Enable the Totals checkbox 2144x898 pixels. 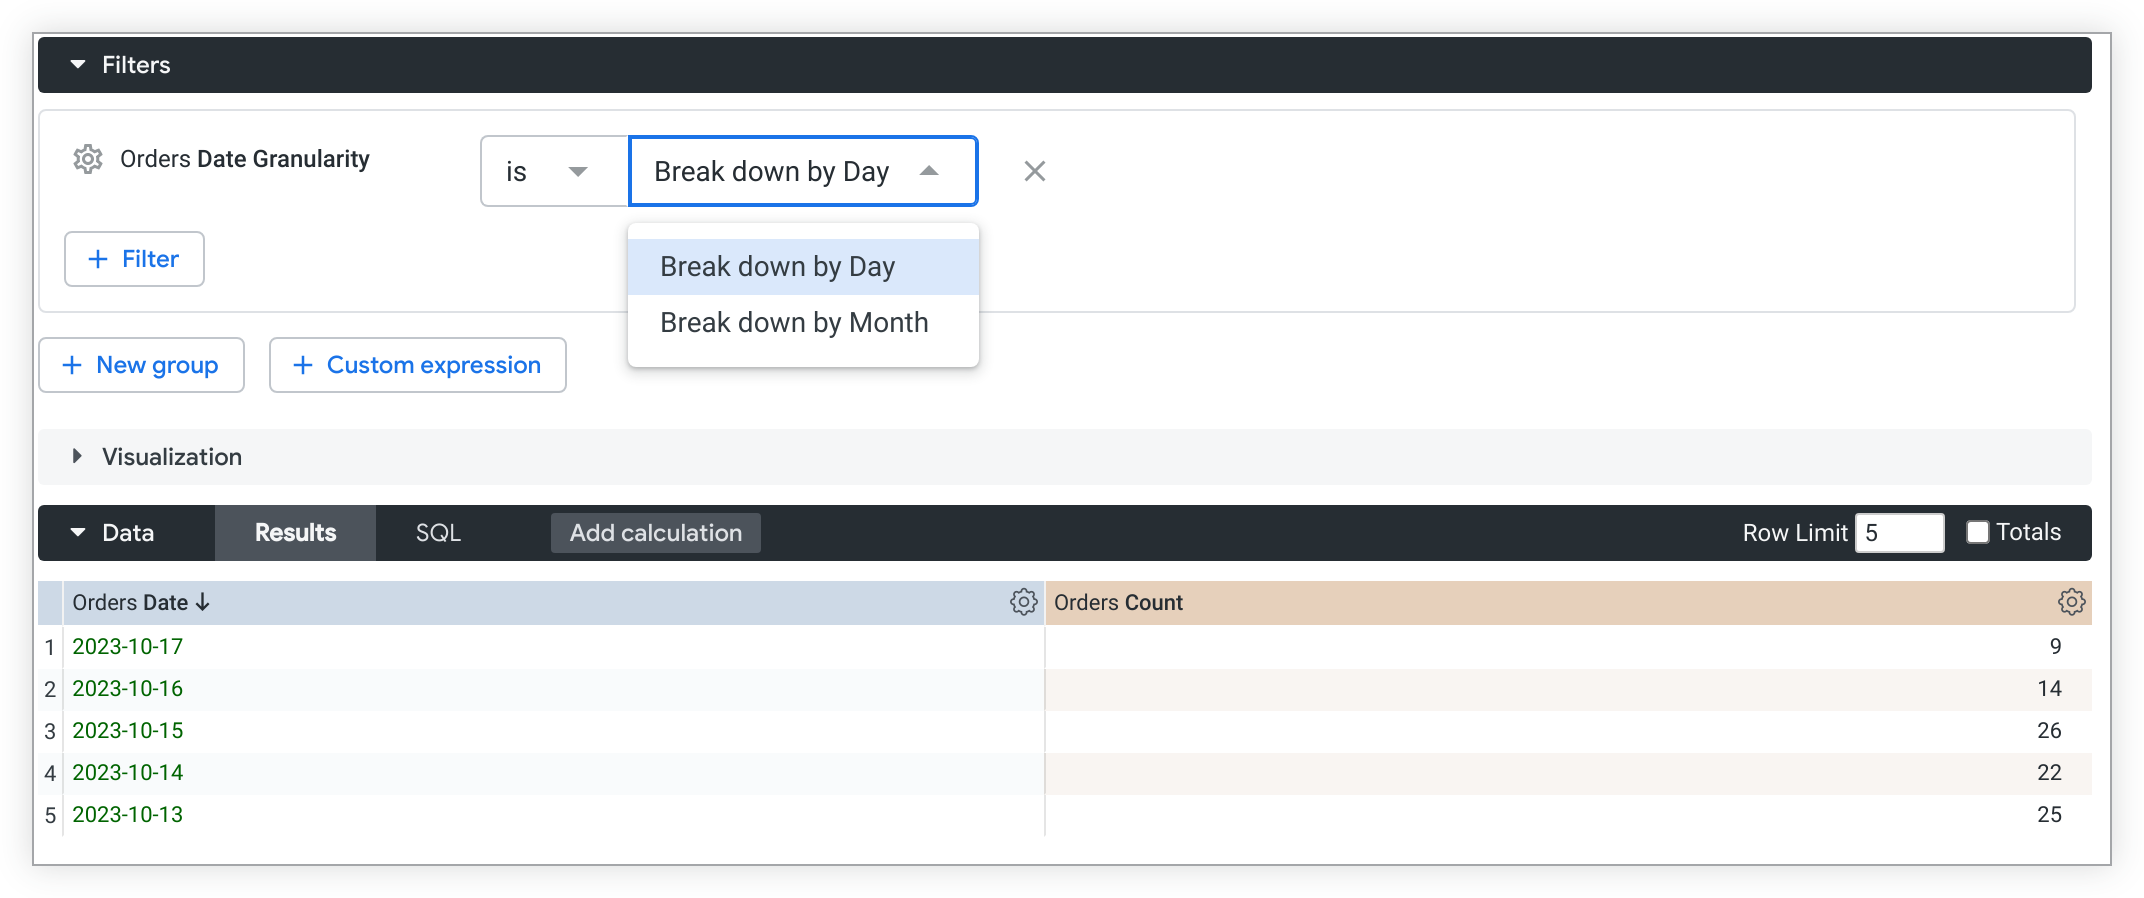pos(1977,532)
